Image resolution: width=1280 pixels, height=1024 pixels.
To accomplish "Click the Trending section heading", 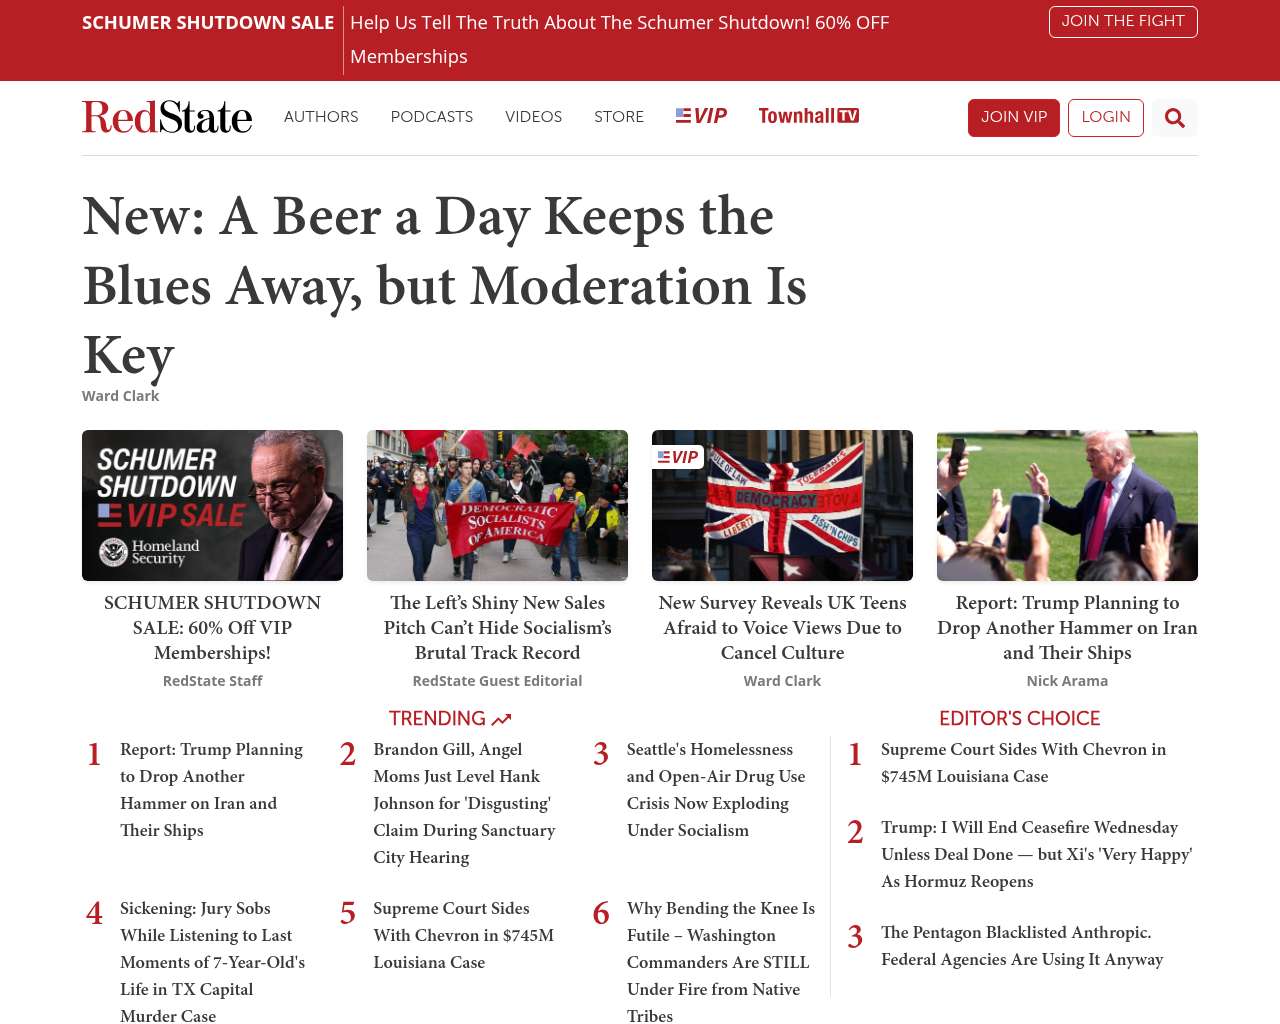I will coord(450,719).
